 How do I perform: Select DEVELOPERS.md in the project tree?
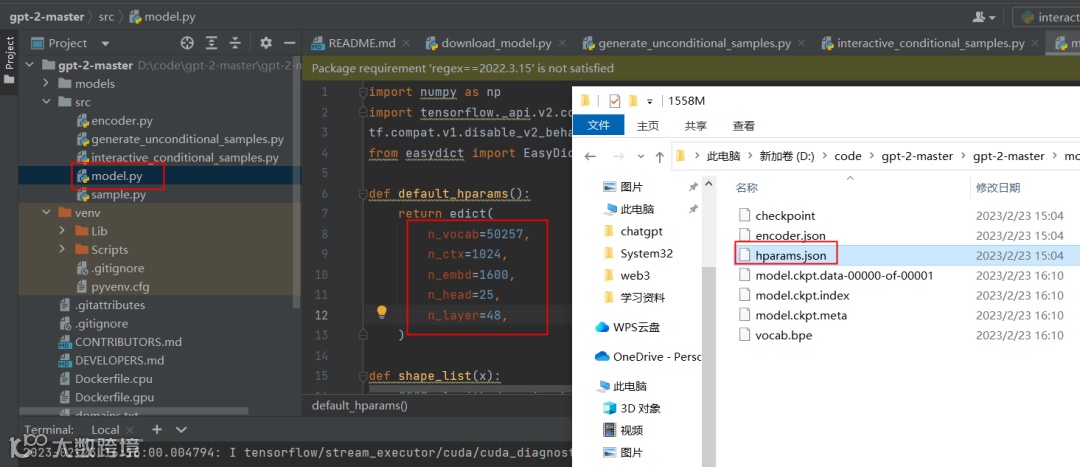click(120, 360)
